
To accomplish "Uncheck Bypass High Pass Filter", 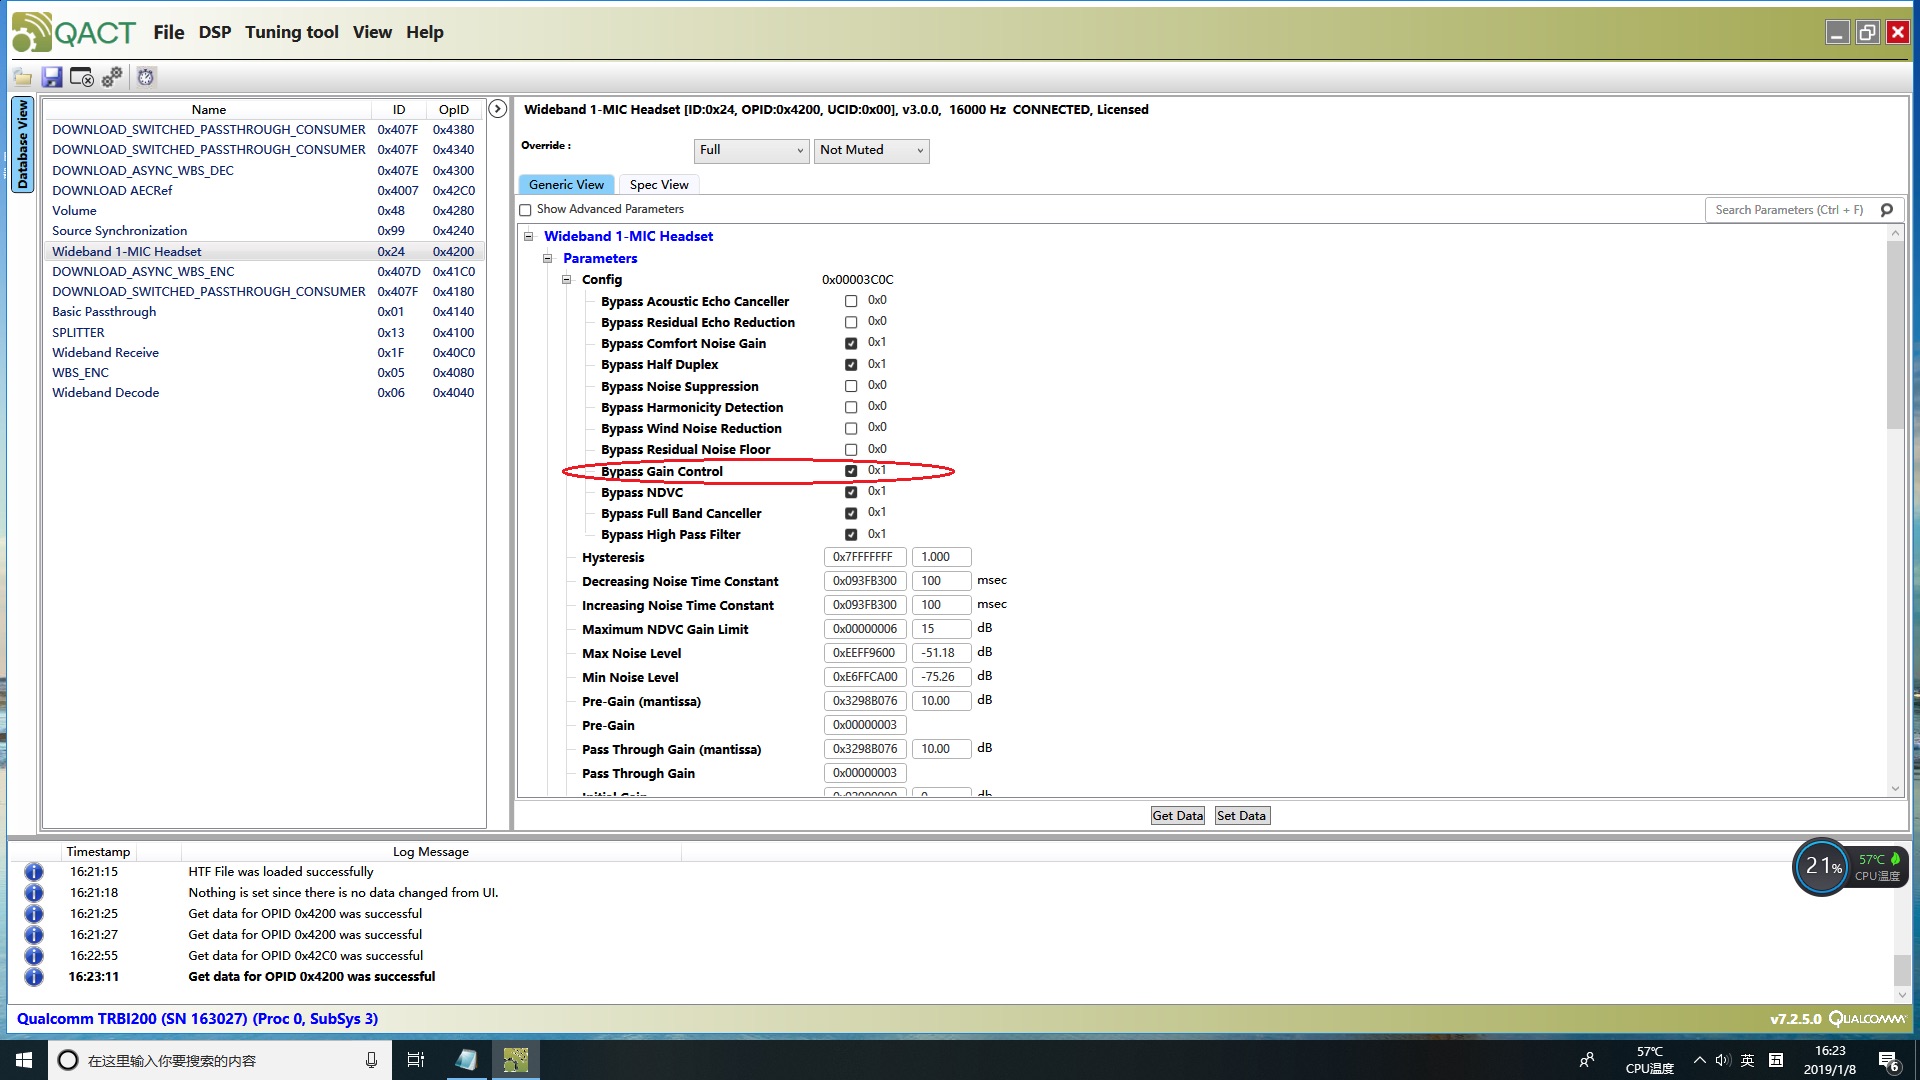I will pos(851,535).
